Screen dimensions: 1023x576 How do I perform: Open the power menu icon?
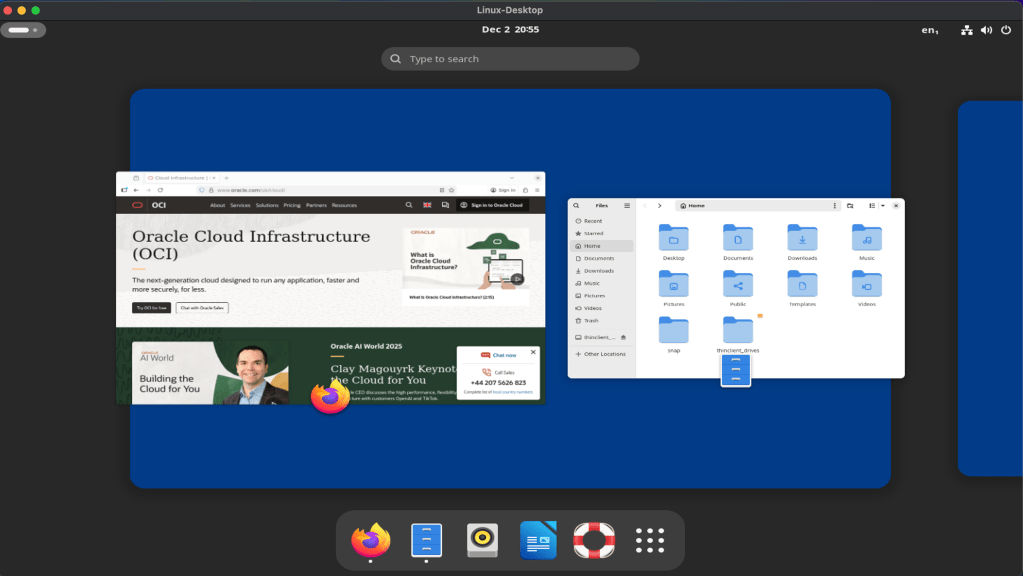[x=1005, y=30]
